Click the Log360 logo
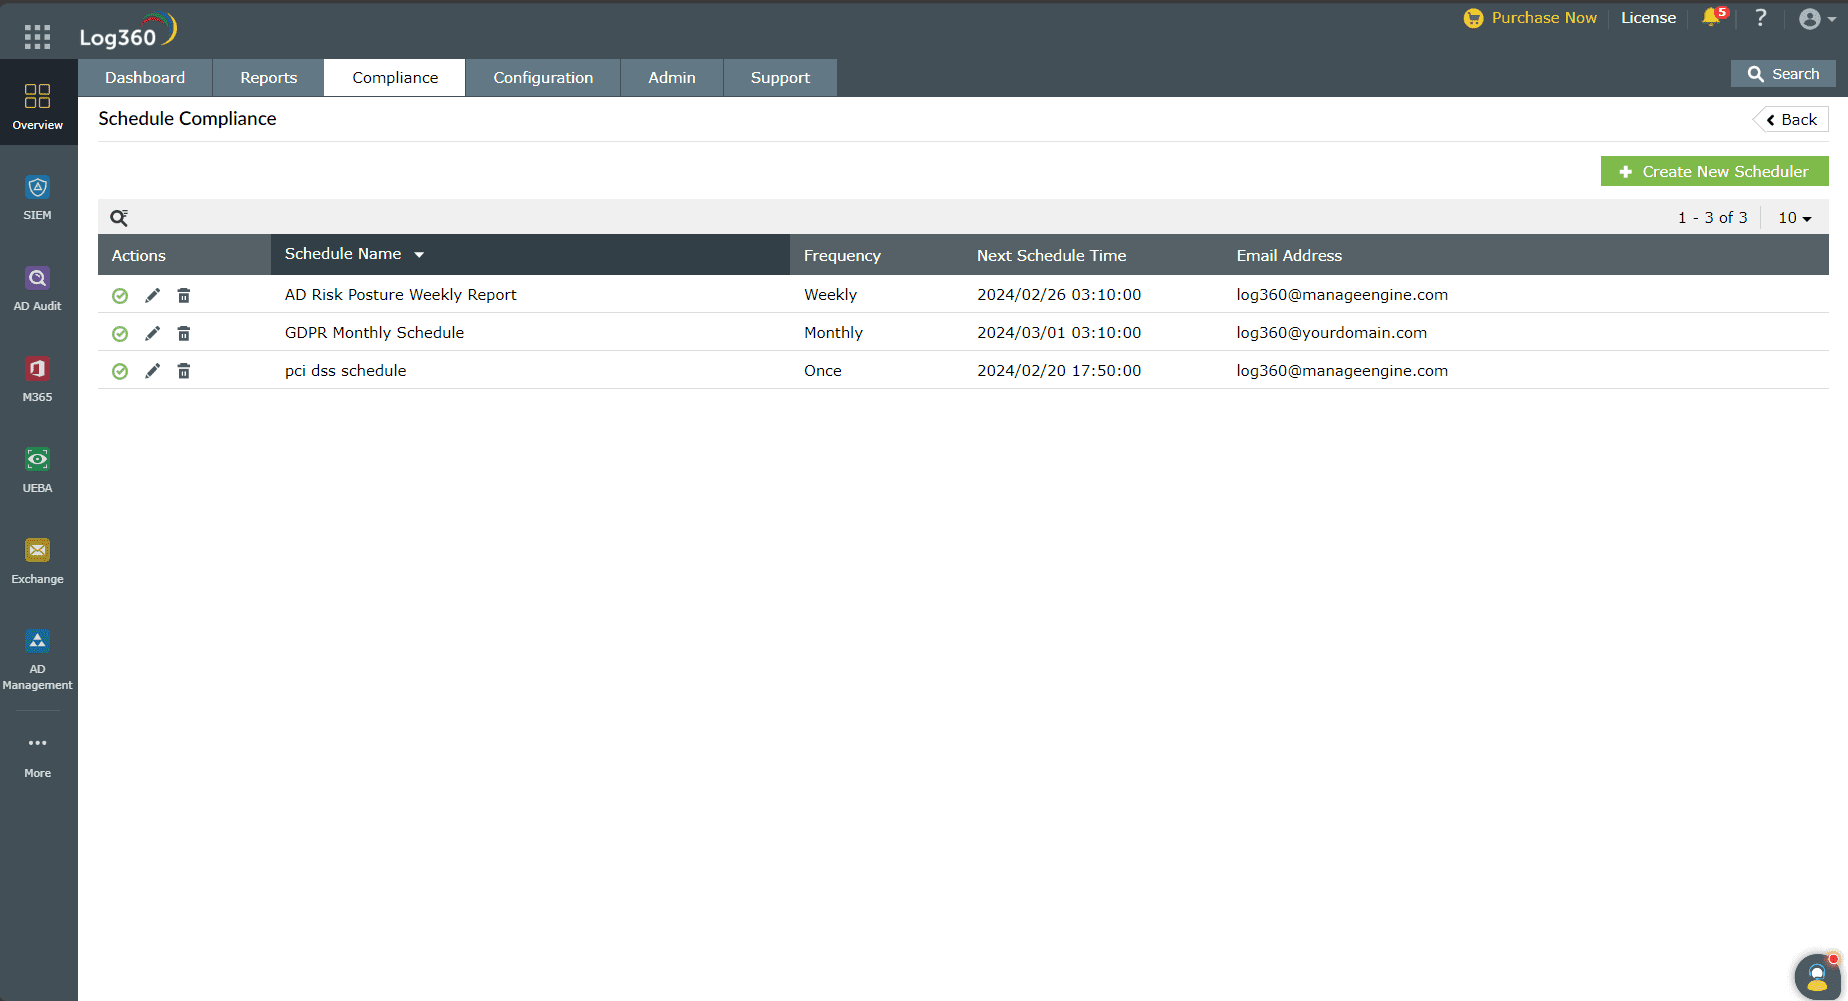The width and height of the screenshot is (1848, 1001). 128,31
